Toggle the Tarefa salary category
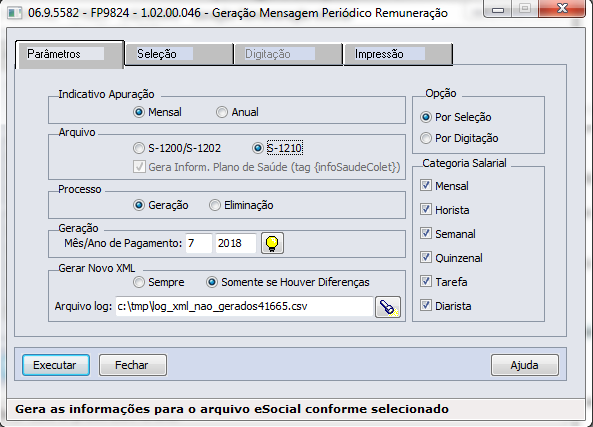Image resolution: width=593 pixels, height=427 pixels. pos(444,282)
